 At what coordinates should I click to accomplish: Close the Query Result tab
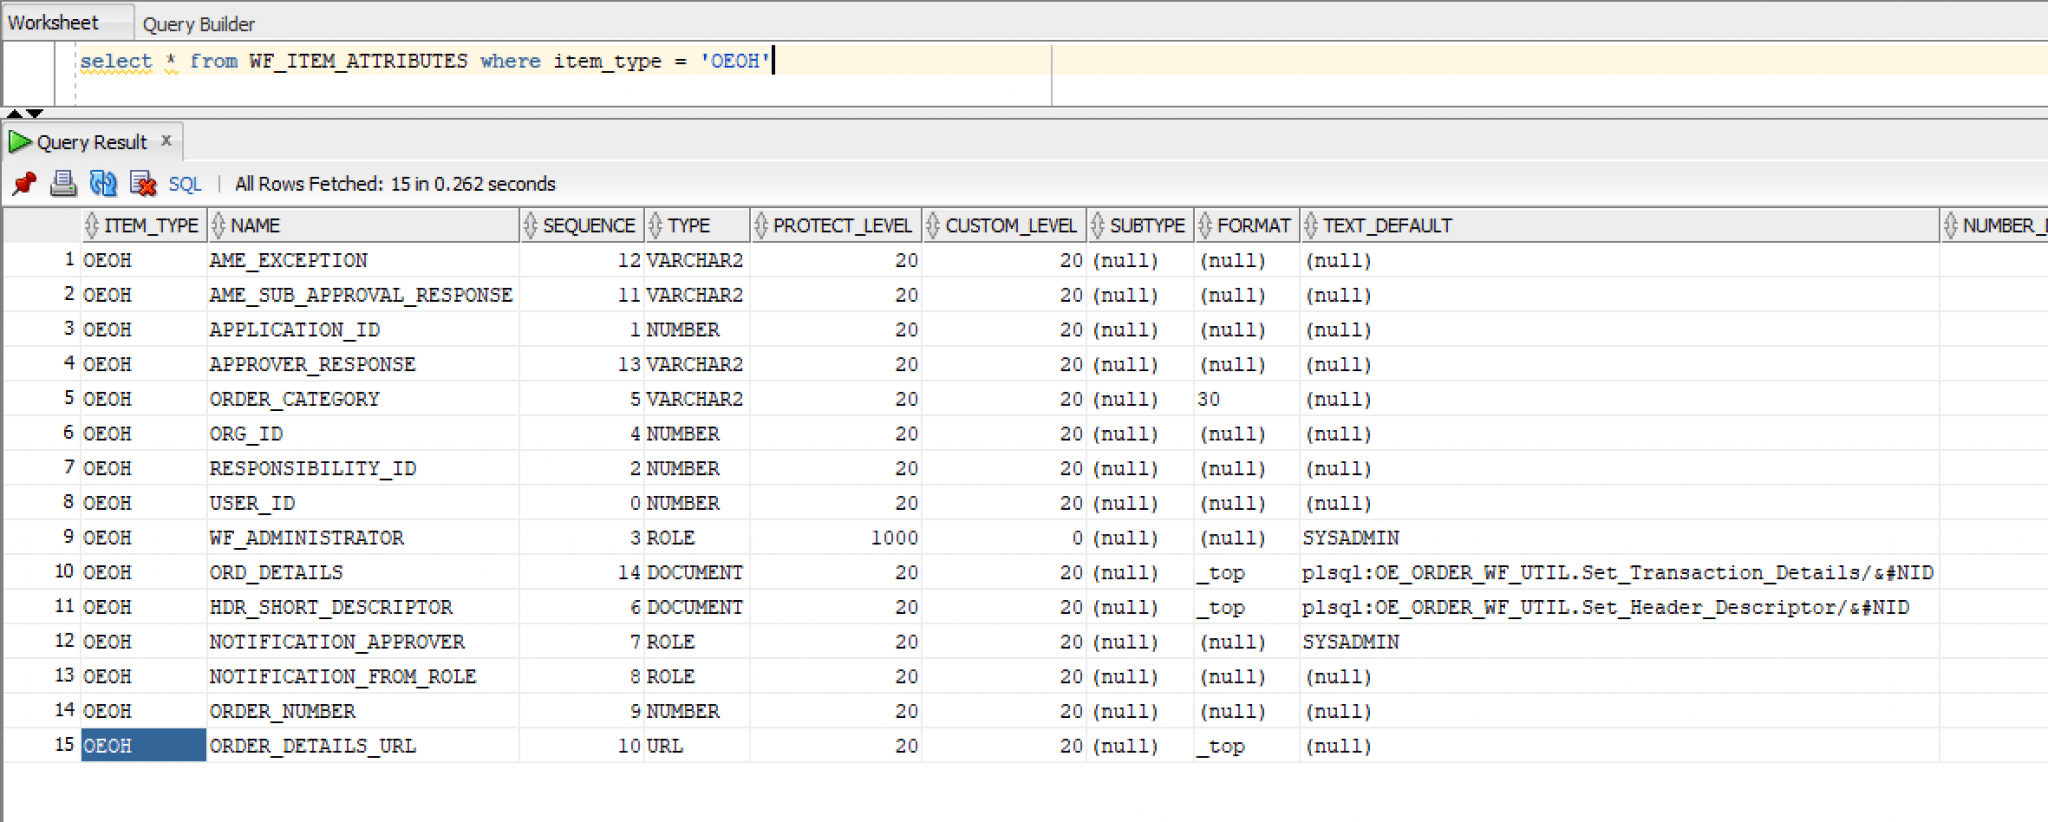tap(166, 141)
